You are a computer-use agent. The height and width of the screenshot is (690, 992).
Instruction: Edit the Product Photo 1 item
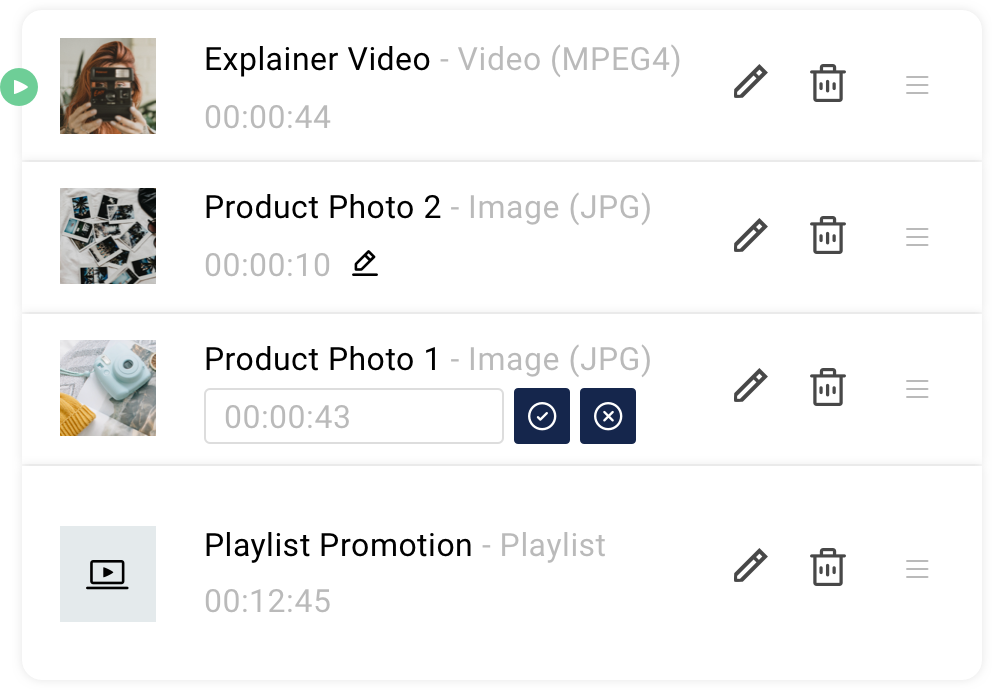click(750, 386)
